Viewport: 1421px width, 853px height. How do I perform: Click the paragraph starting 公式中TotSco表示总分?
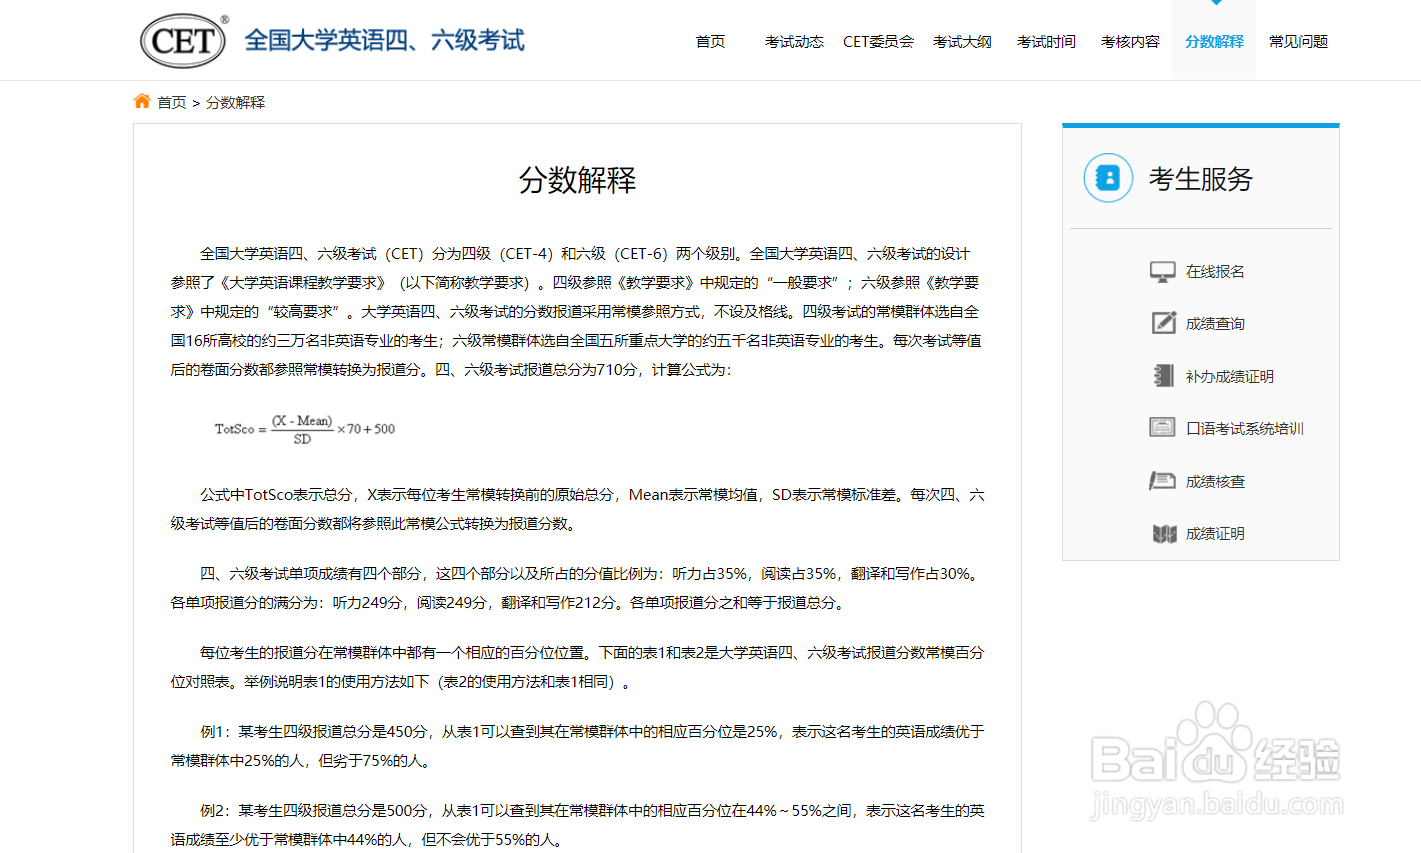(x=577, y=509)
